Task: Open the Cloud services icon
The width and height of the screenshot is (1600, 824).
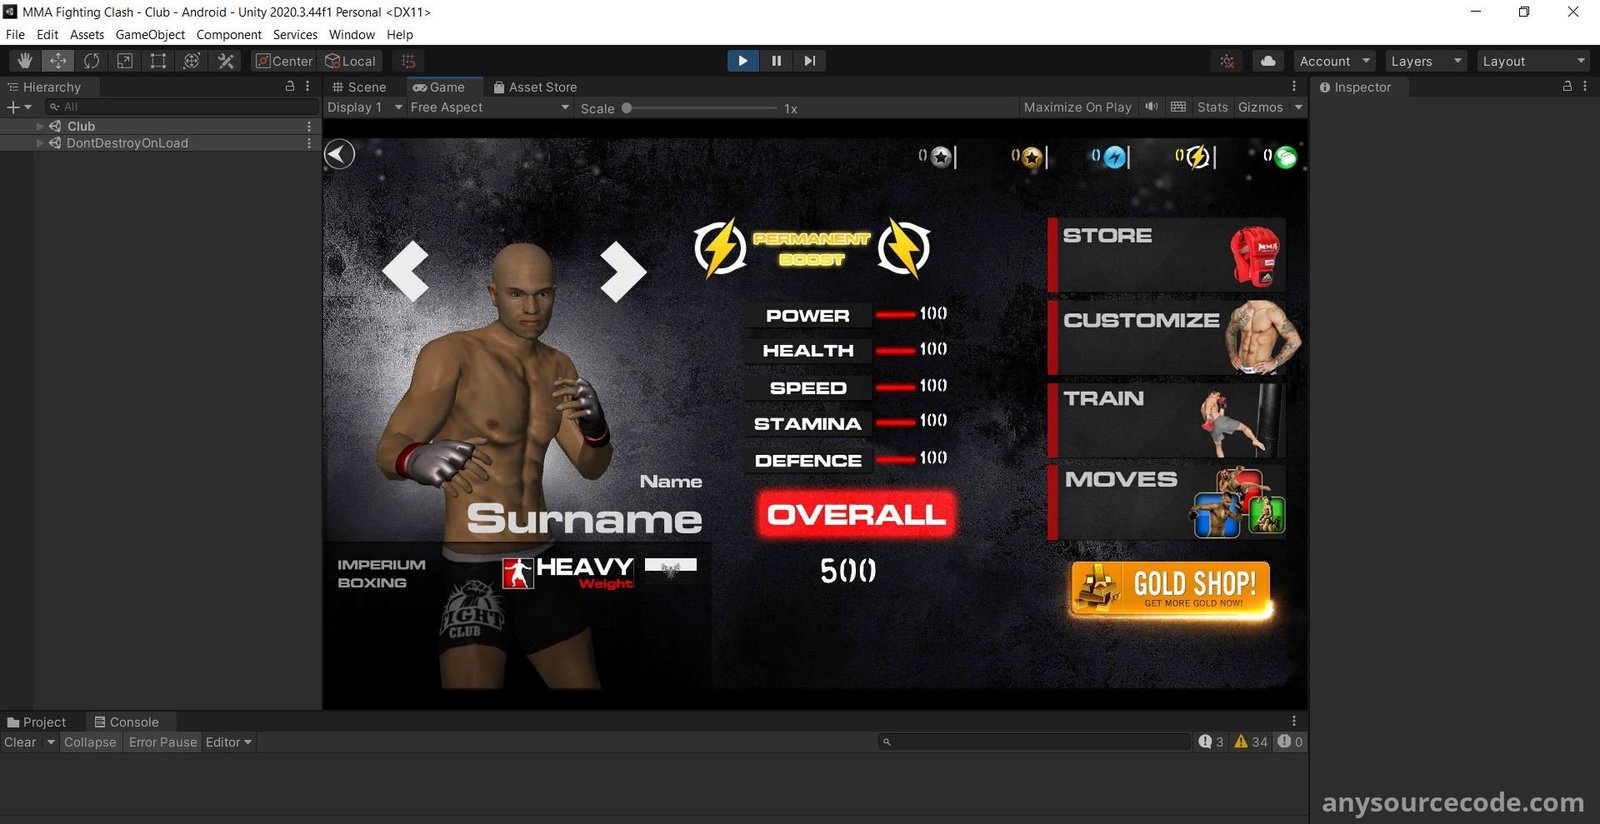Action: 1268,61
